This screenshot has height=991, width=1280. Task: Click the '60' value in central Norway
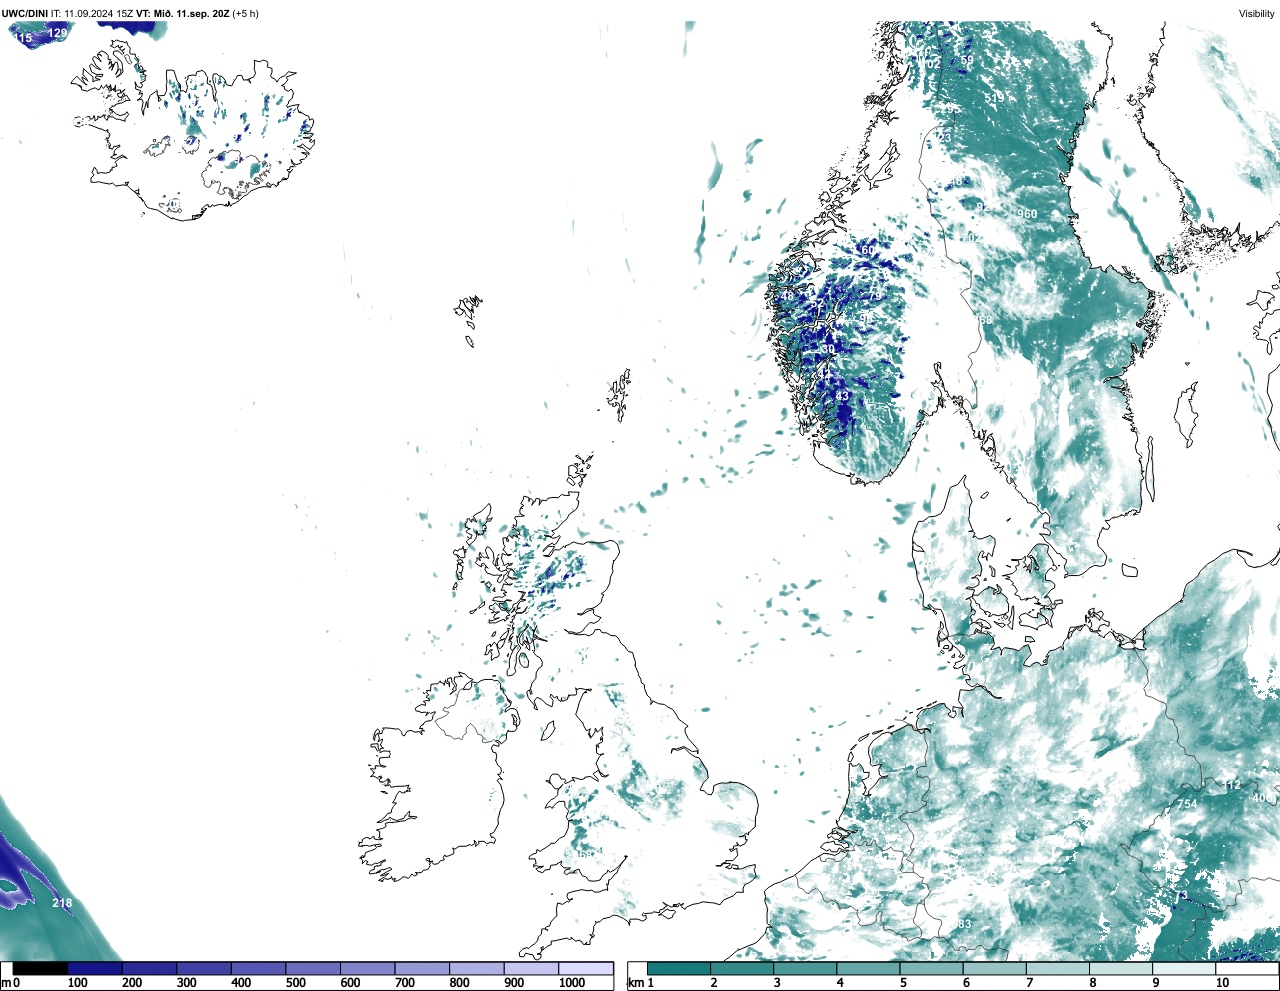[x=868, y=249]
